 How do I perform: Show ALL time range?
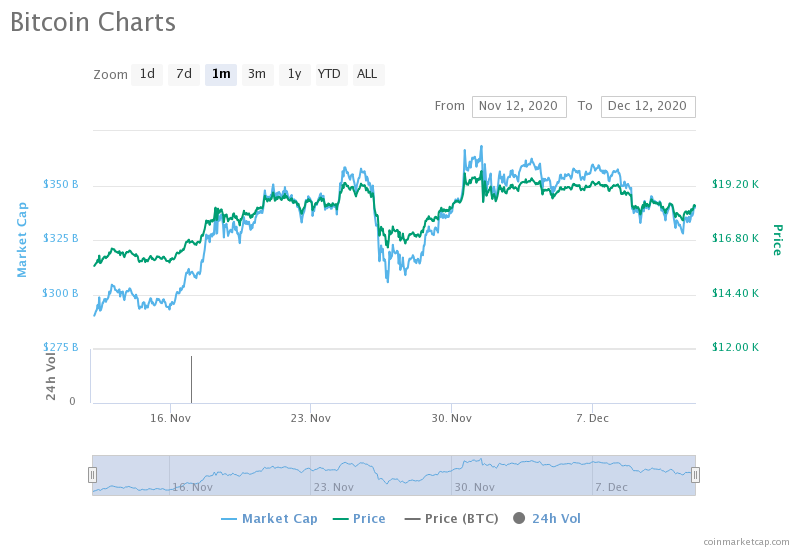tap(368, 74)
